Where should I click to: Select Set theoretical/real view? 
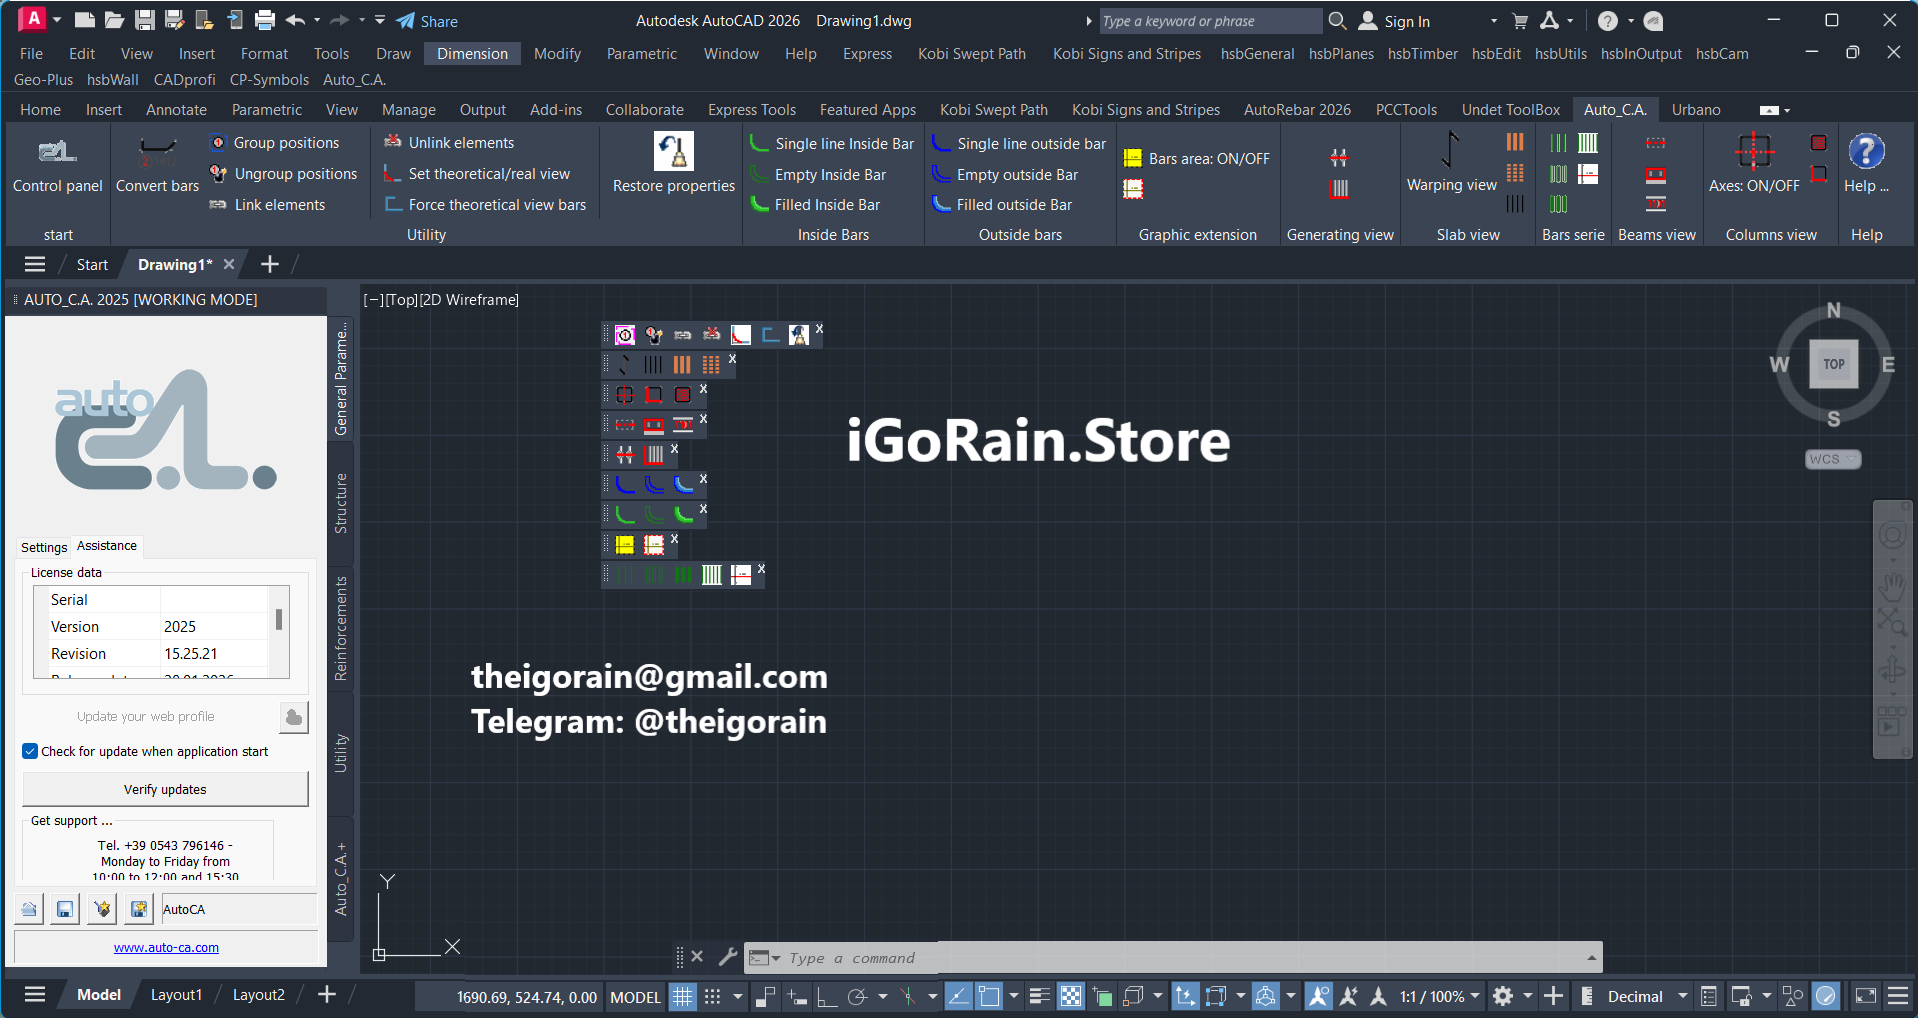point(477,174)
